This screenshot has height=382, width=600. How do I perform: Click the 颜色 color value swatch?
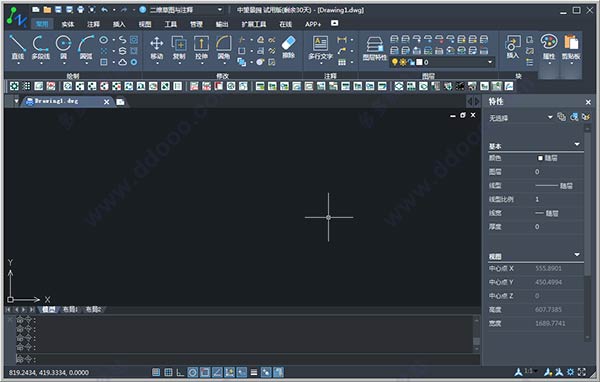(x=541, y=158)
